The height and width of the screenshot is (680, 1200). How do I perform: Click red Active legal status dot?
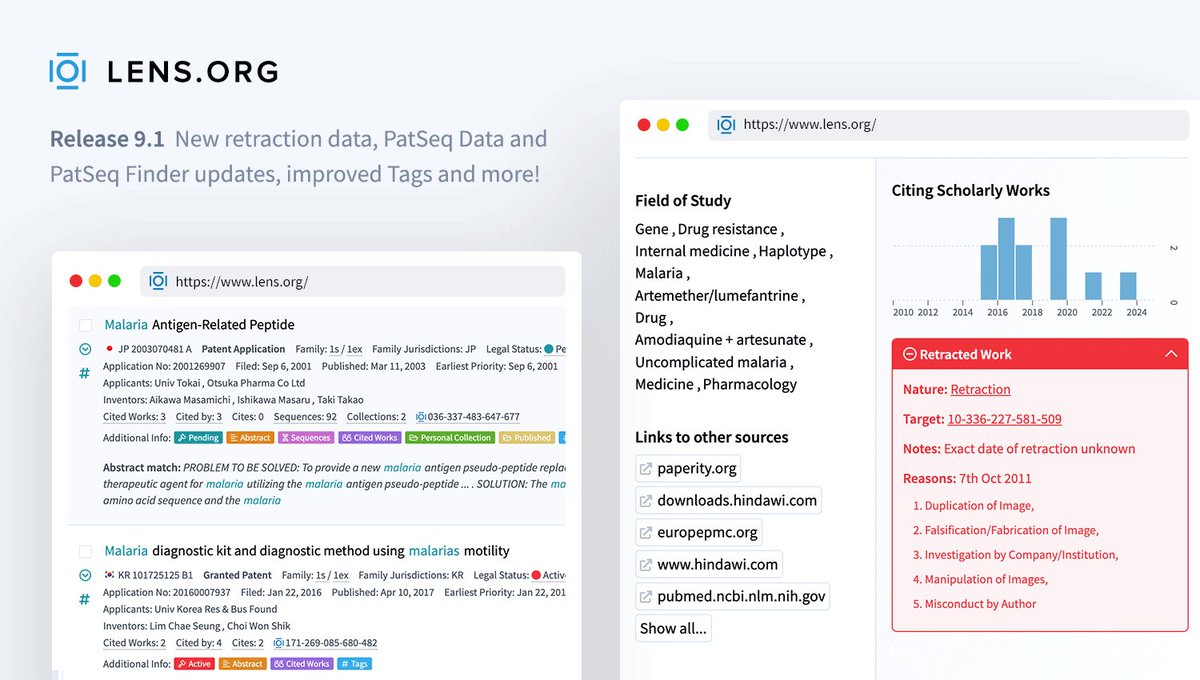pos(536,575)
